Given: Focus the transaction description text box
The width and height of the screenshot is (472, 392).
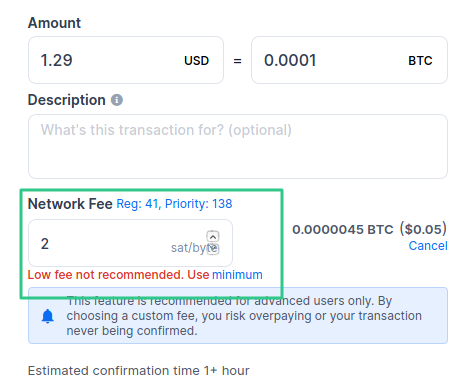Looking at the screenshot, I should point(238,146).
